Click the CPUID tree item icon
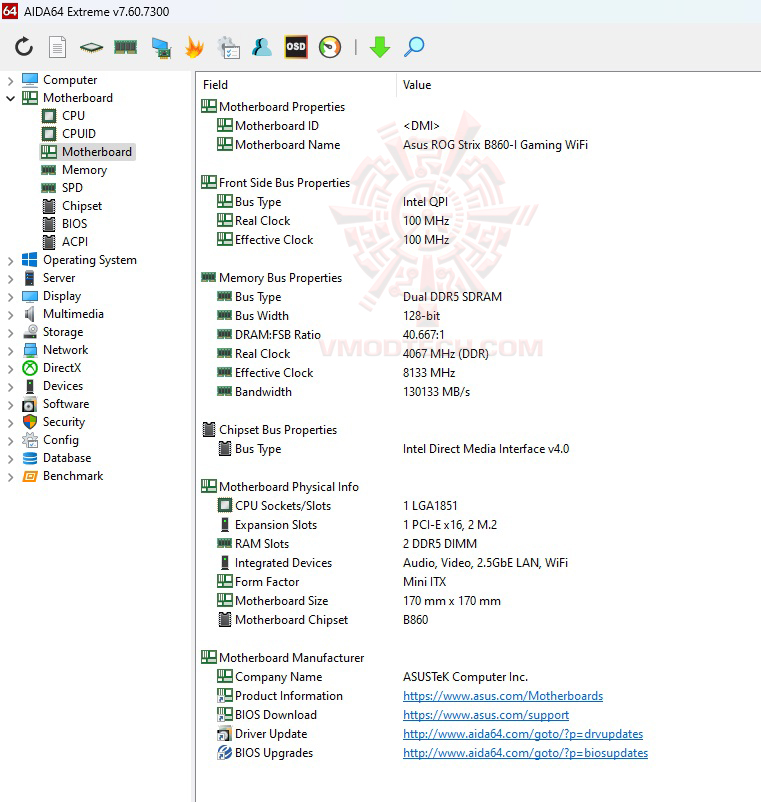761x802 pixels. (49, 134)
